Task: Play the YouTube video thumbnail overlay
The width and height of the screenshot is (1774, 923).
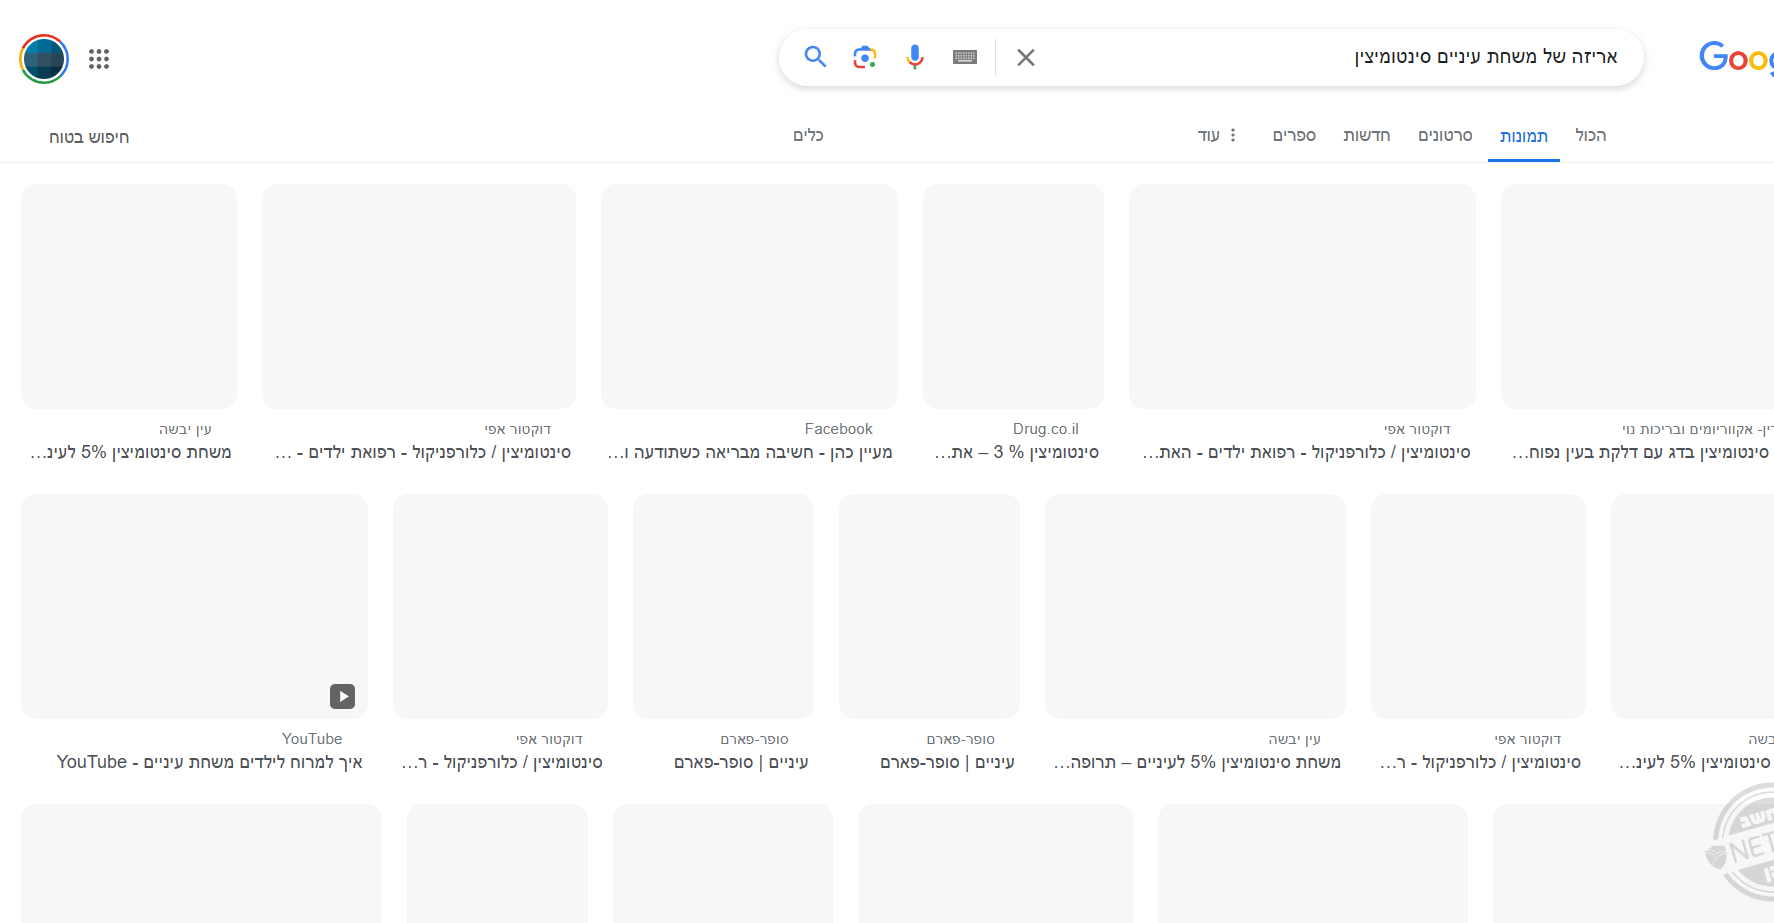Action: click(x=343, y=696)
